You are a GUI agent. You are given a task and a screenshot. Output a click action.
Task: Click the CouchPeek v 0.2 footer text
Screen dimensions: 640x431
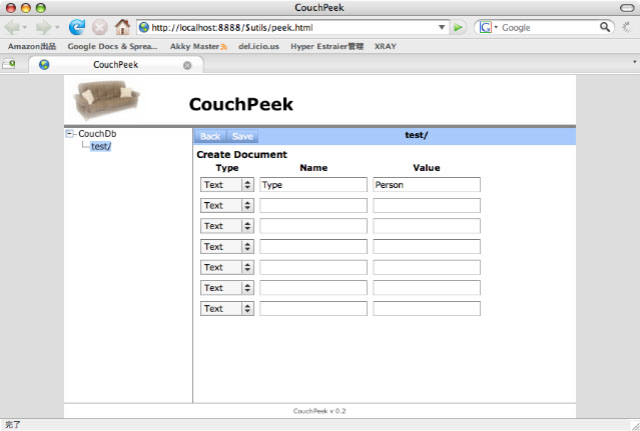point(319,411)
